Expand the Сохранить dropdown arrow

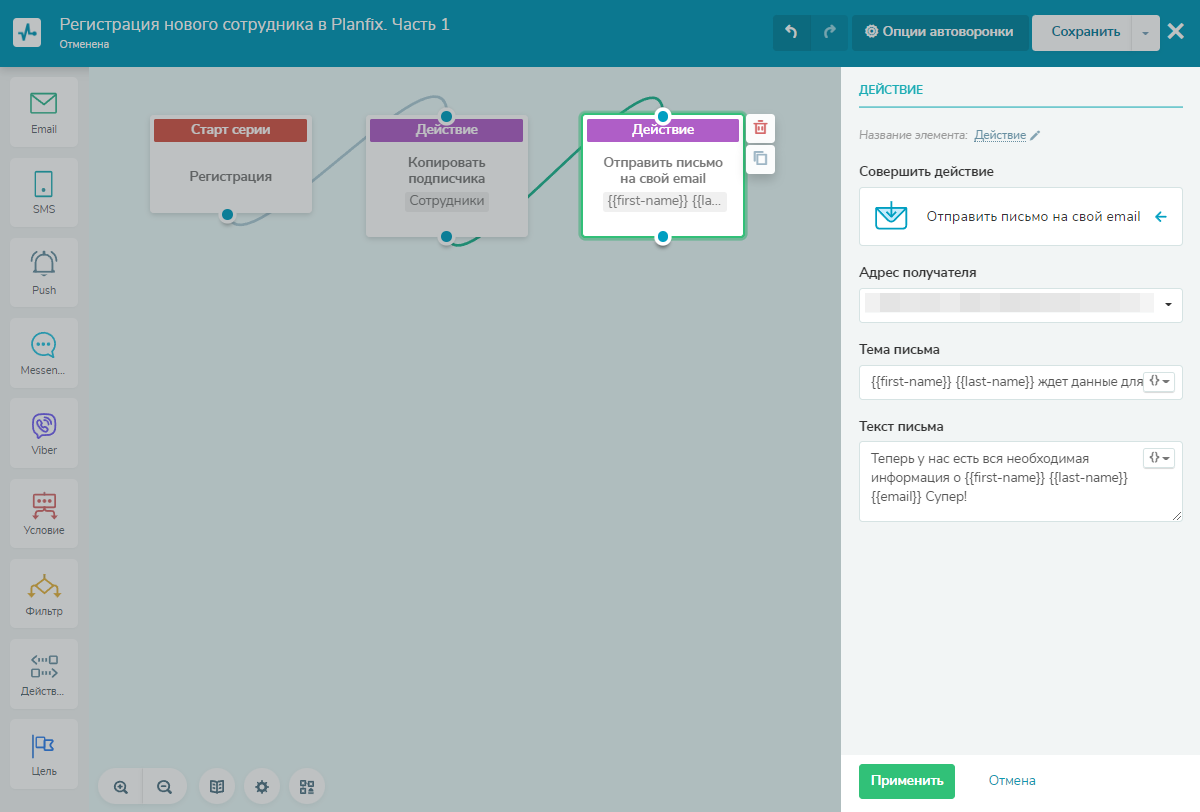pyautogui.click(x=1146, y=32)
